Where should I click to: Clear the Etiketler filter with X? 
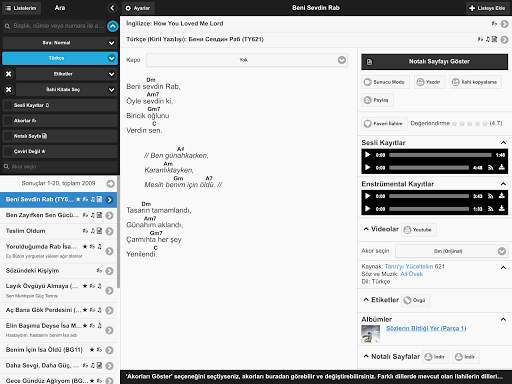click(x=9, y=74)
